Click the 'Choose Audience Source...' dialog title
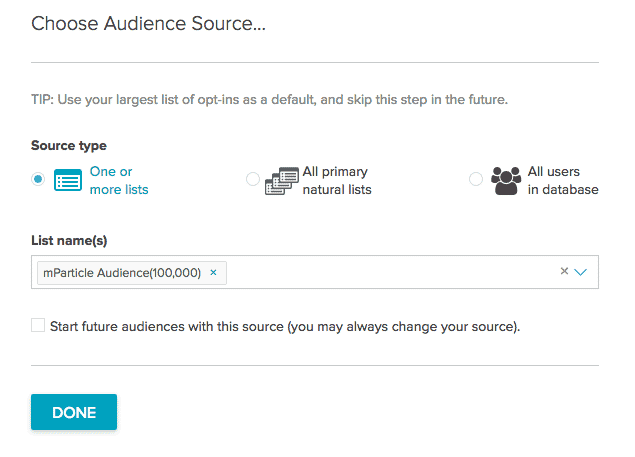 148,23
